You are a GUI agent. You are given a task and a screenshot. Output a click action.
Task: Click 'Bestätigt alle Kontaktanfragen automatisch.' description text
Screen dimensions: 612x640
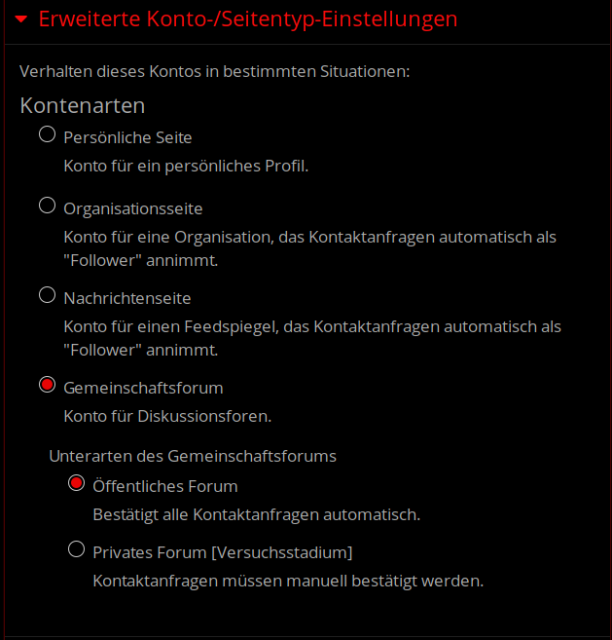(x=256, y=515)
